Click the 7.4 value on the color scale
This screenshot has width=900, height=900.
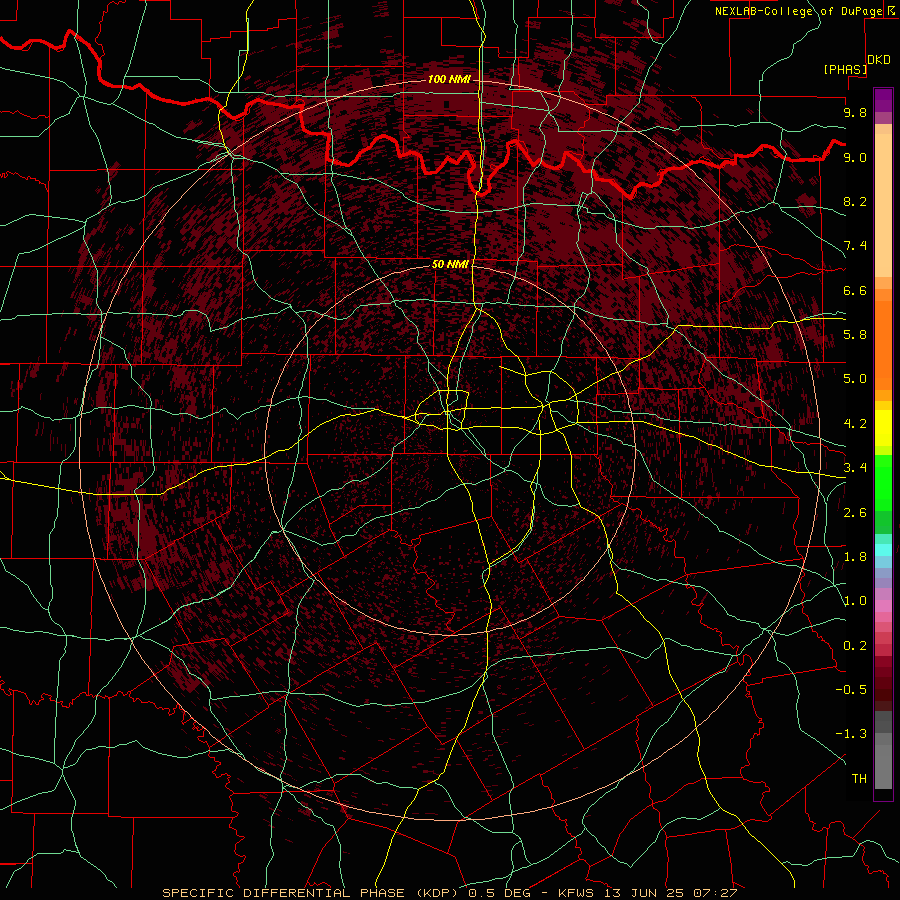point(855,246)
